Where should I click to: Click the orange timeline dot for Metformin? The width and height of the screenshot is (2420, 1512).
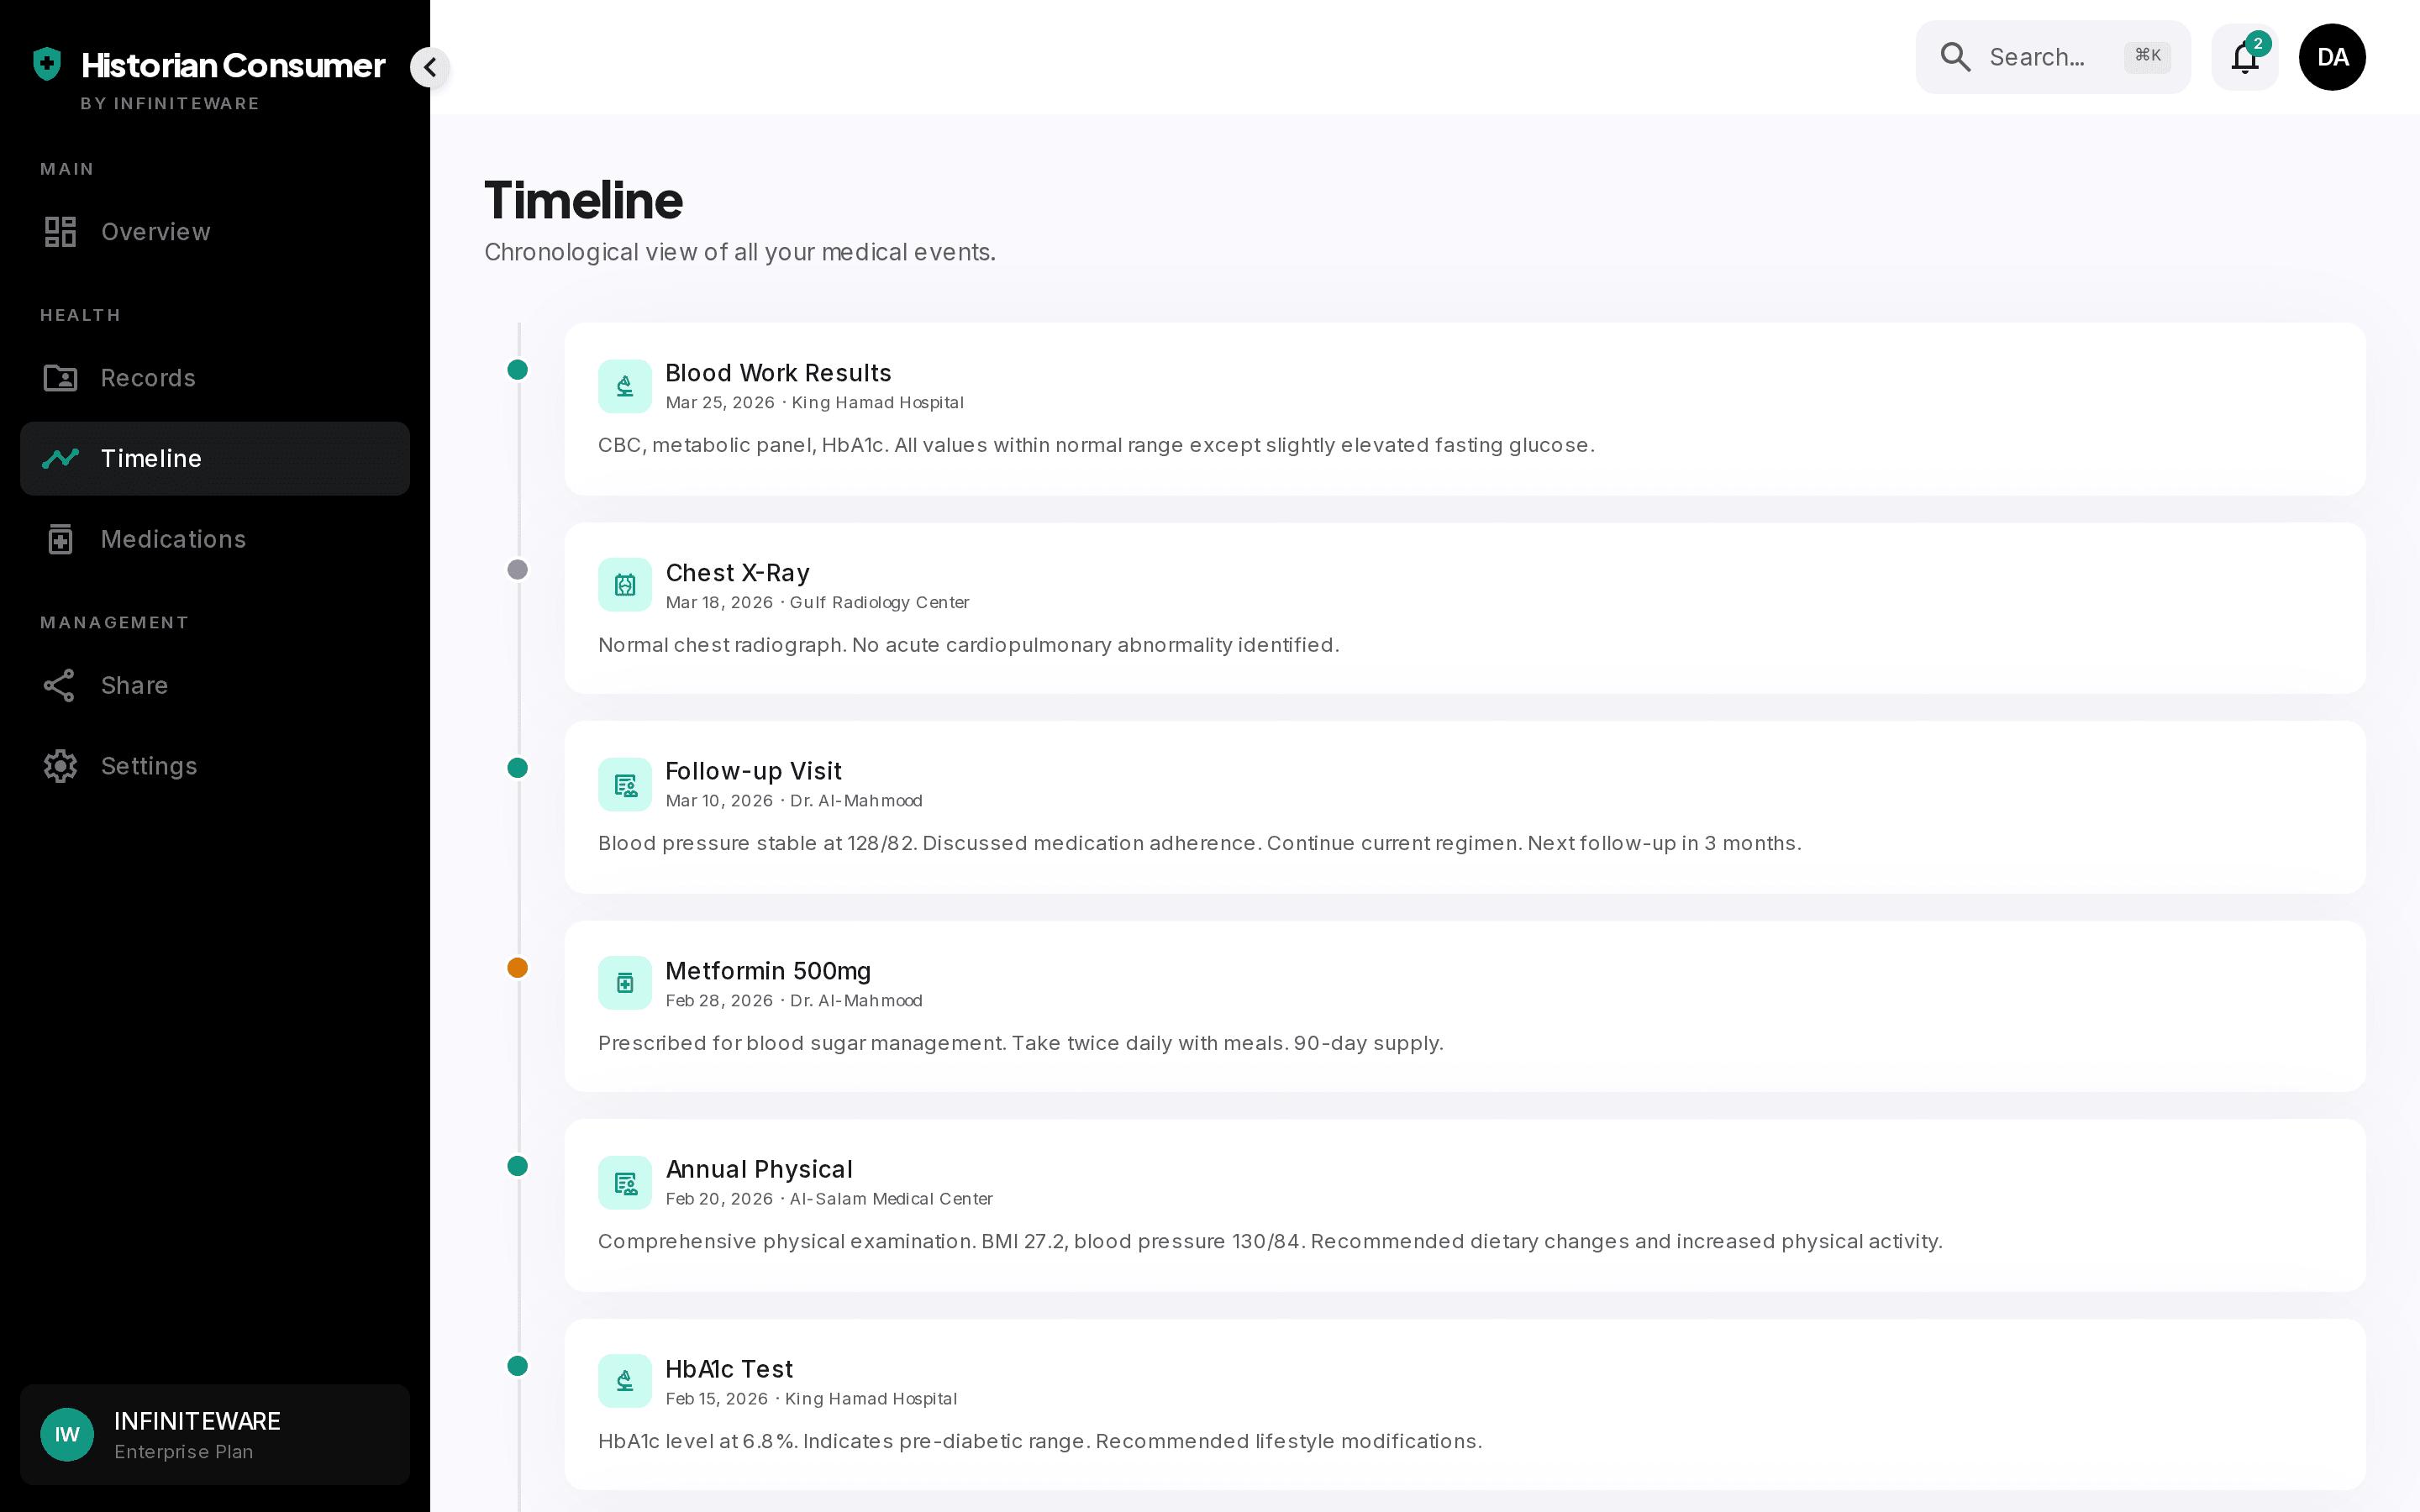pyautogui.click(x=517, y=968)
